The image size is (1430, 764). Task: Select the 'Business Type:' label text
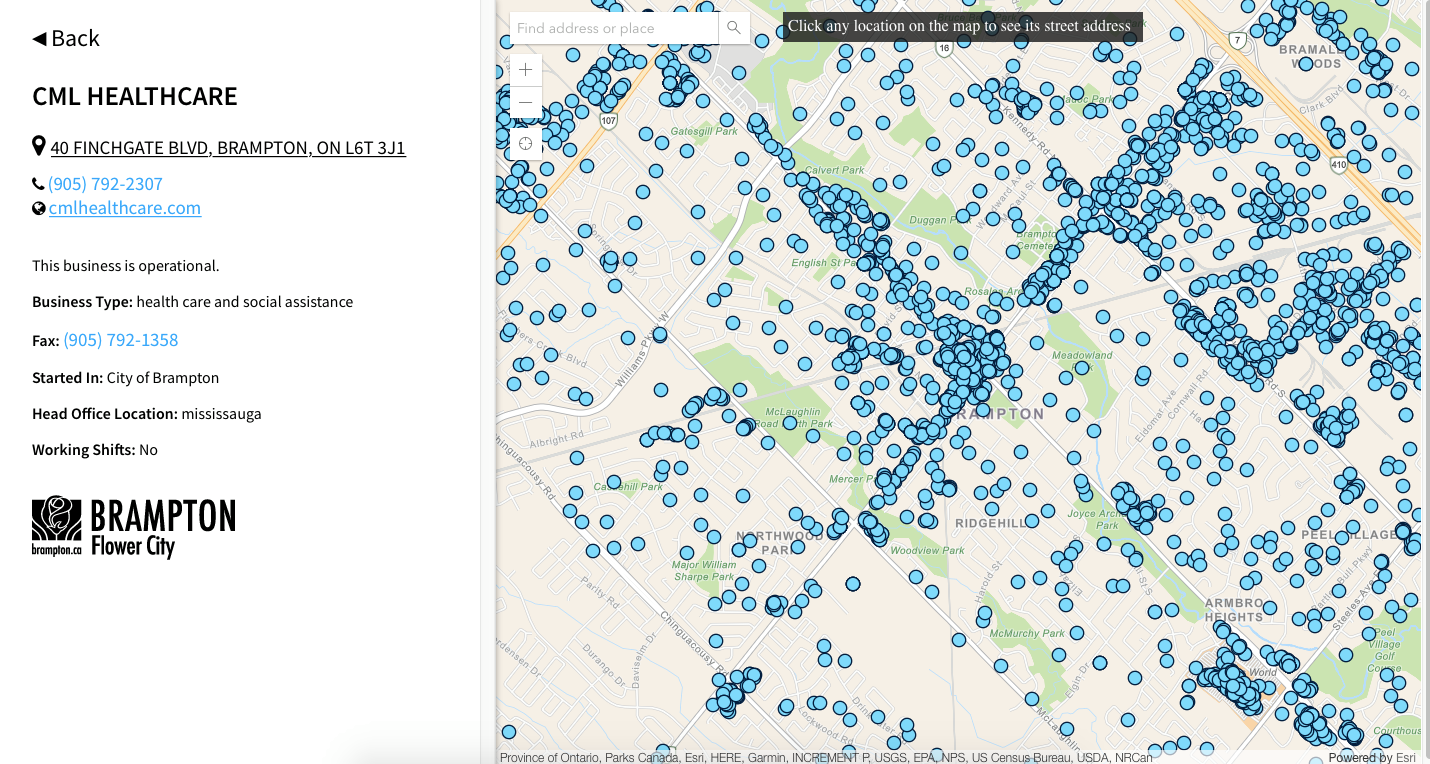click(x=82, y=302)
